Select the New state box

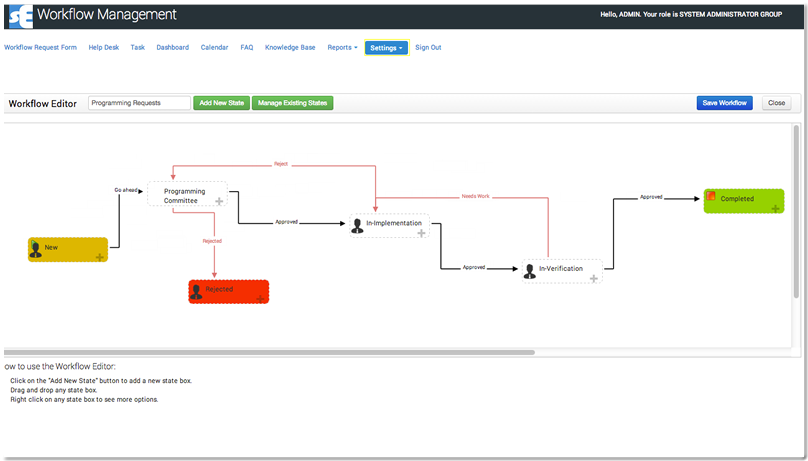click(x=68, y=249)
